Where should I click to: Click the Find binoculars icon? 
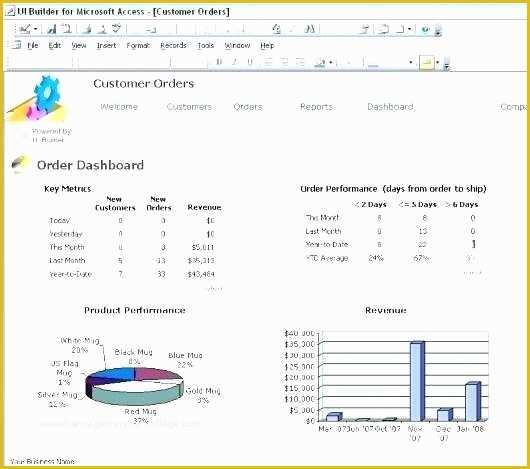310,29
